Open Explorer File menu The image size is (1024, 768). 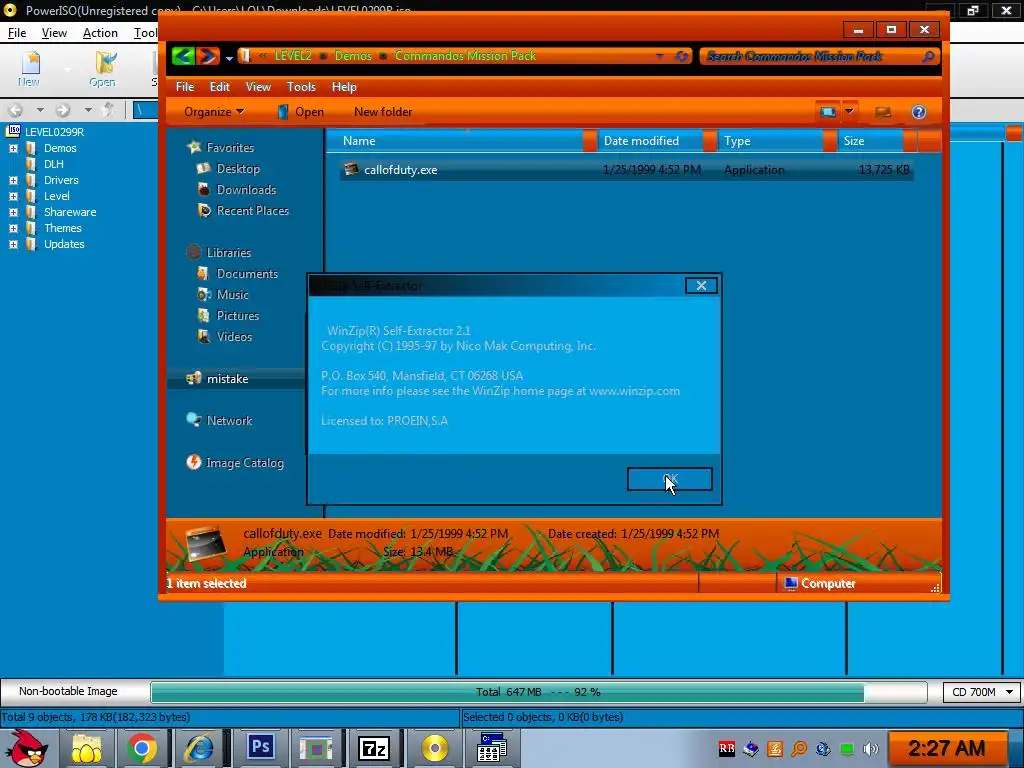click(185, 87)
